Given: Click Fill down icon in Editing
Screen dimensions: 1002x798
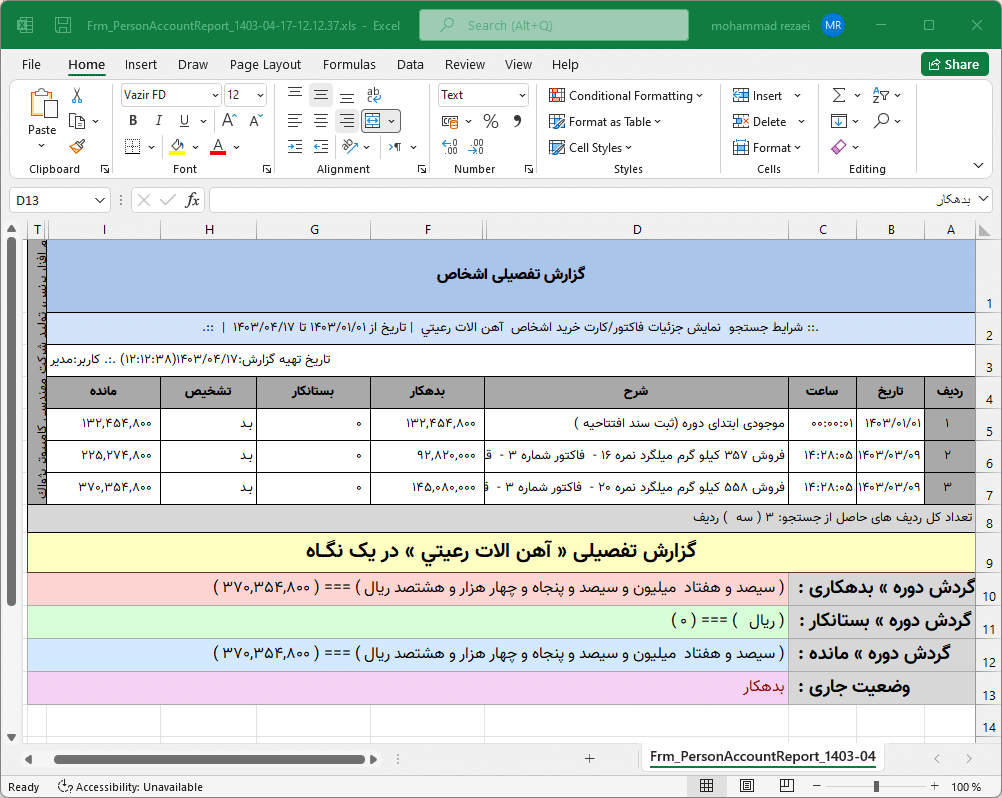Looking at the screenshot, I should click(838, 121).
